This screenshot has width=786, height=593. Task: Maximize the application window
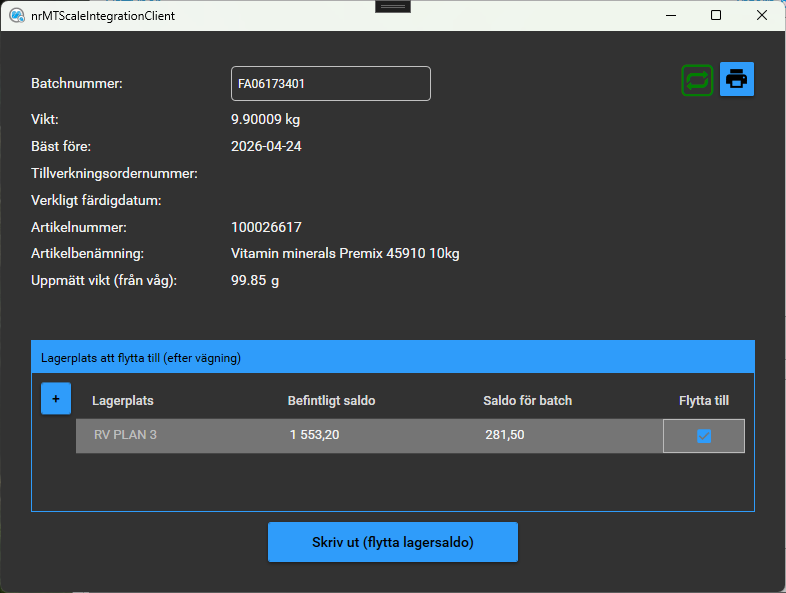(716, 16)
